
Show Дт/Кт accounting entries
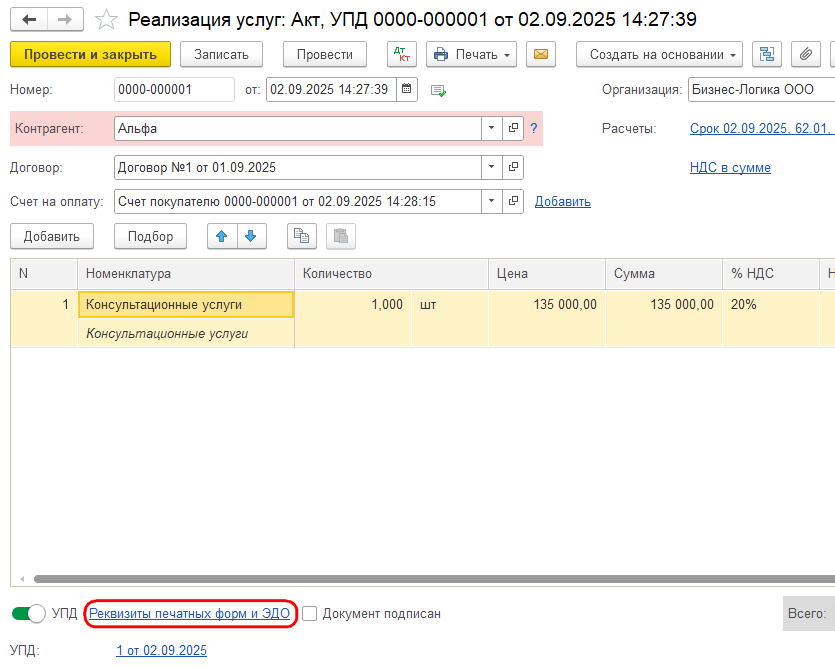(x=402, y=54)
